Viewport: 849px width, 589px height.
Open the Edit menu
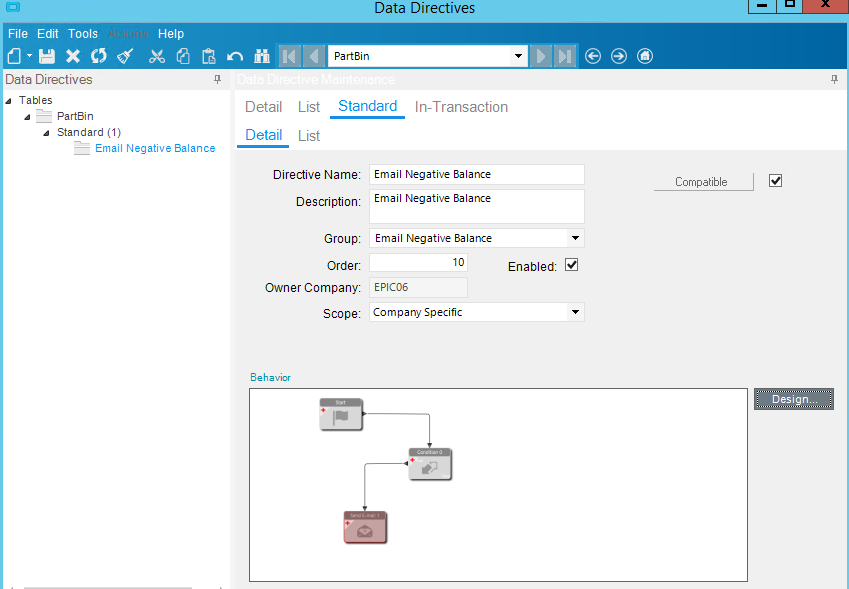pyautogui.click(x=48, y=34)
